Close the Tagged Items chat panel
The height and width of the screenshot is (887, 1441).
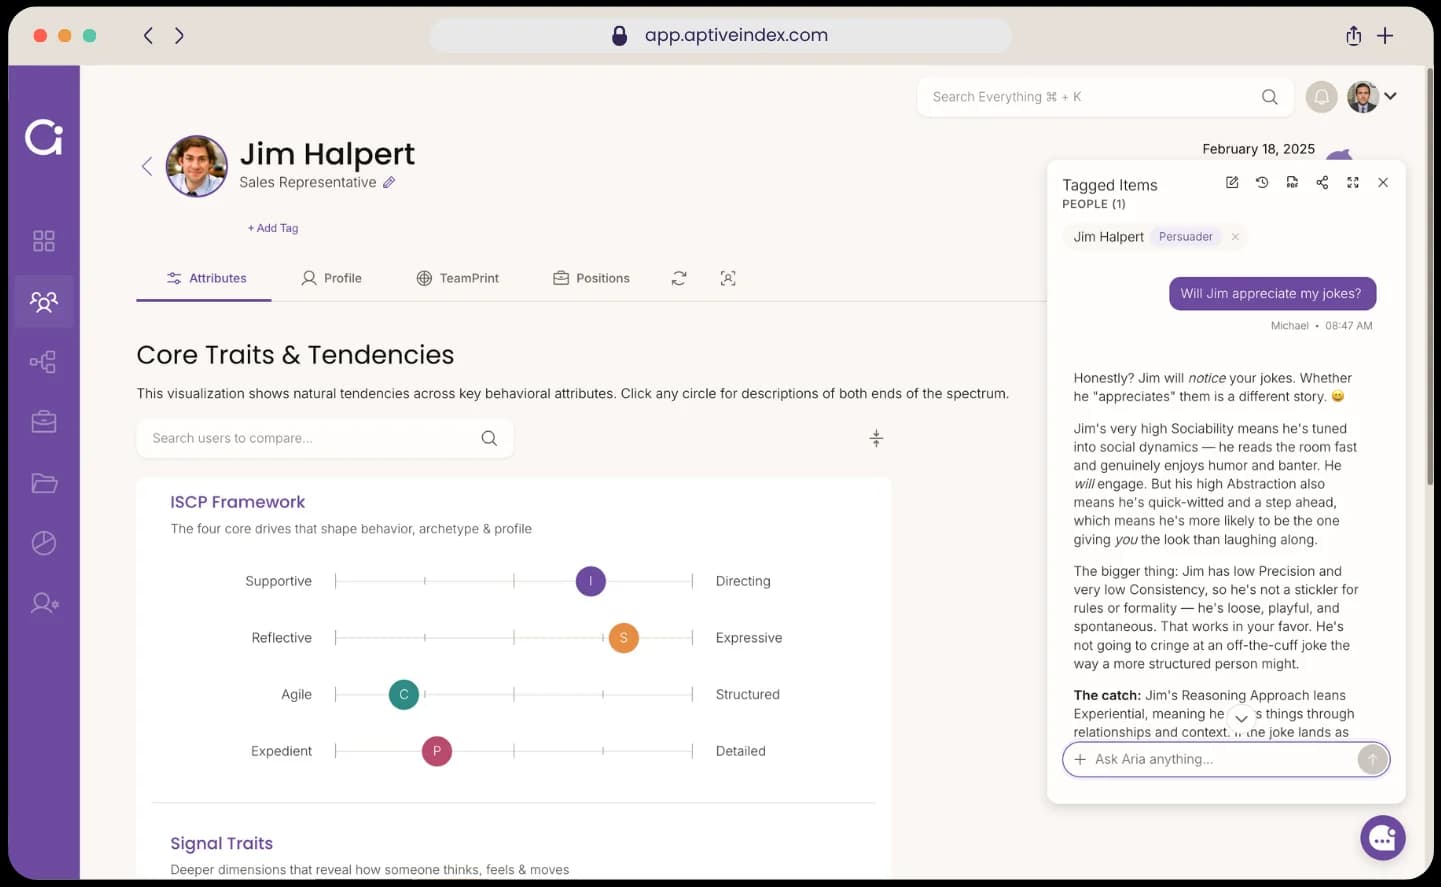(x=1383, y=182)
